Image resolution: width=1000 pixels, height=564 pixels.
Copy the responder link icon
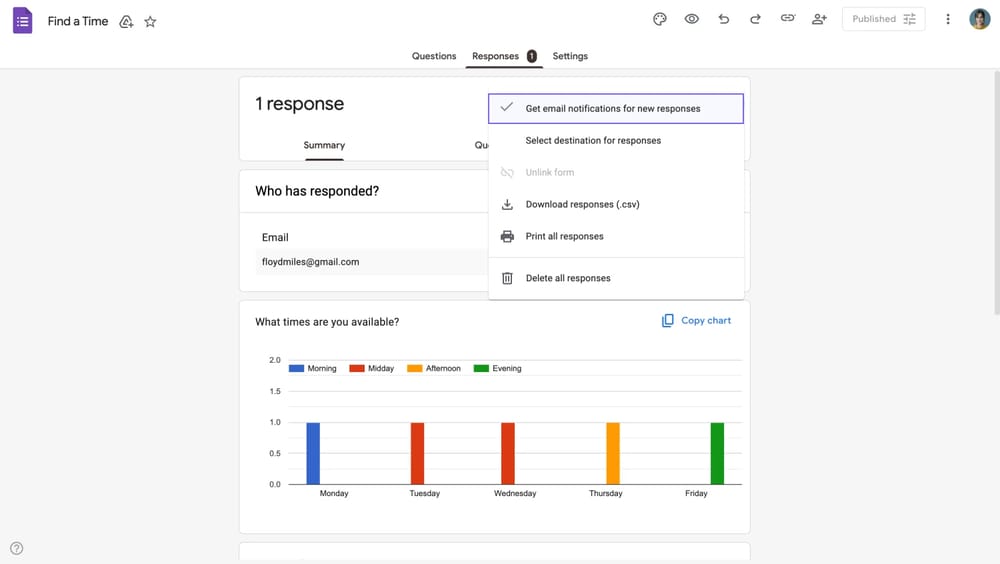pos(787,19)
